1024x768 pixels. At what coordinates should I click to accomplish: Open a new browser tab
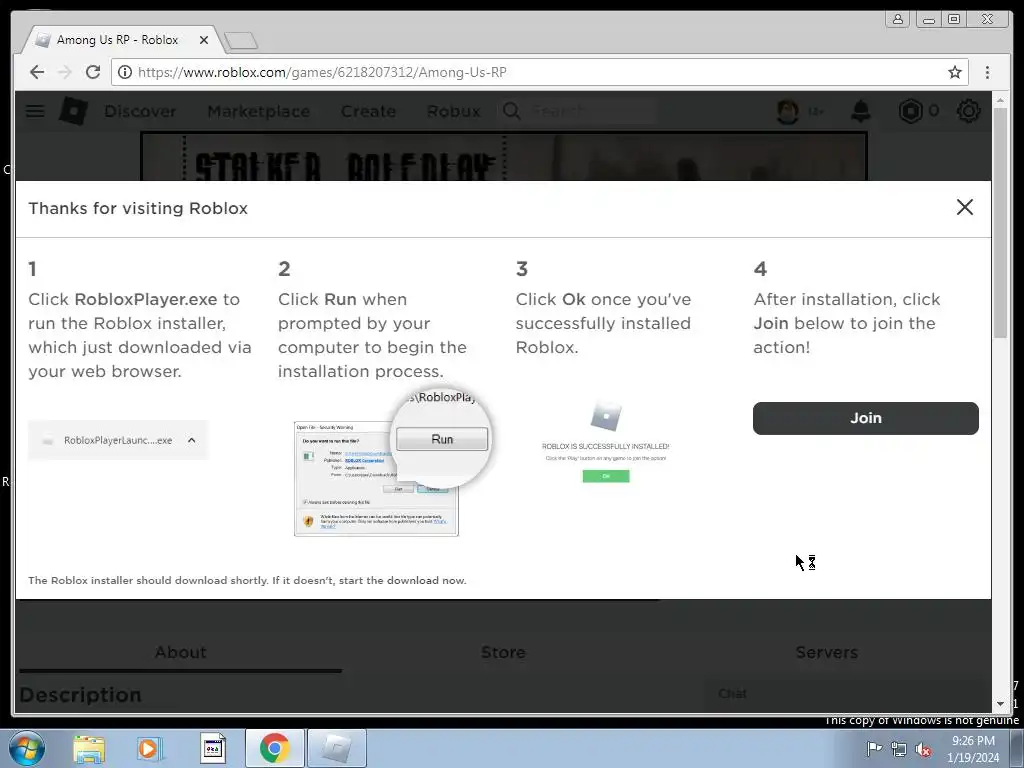tap(241, 41)
